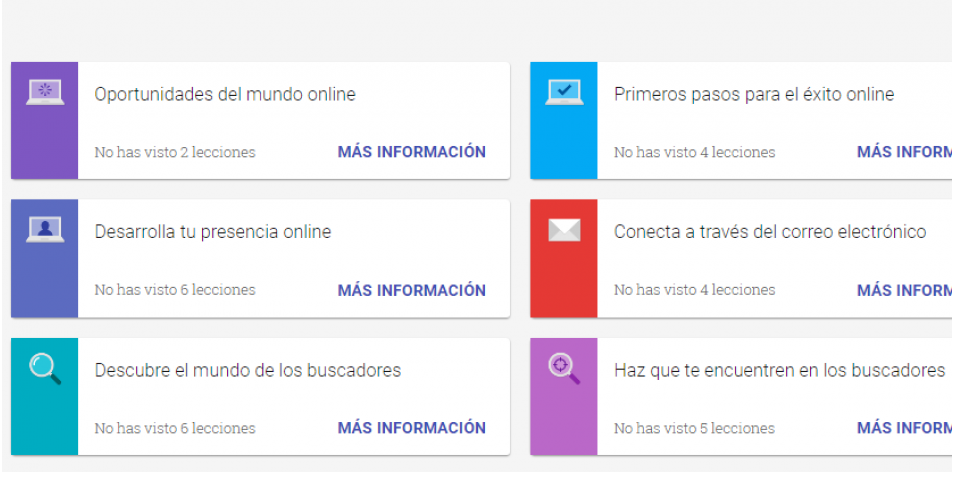Select the "Primeros pasos para el éxito online" title

pos(754,95)
